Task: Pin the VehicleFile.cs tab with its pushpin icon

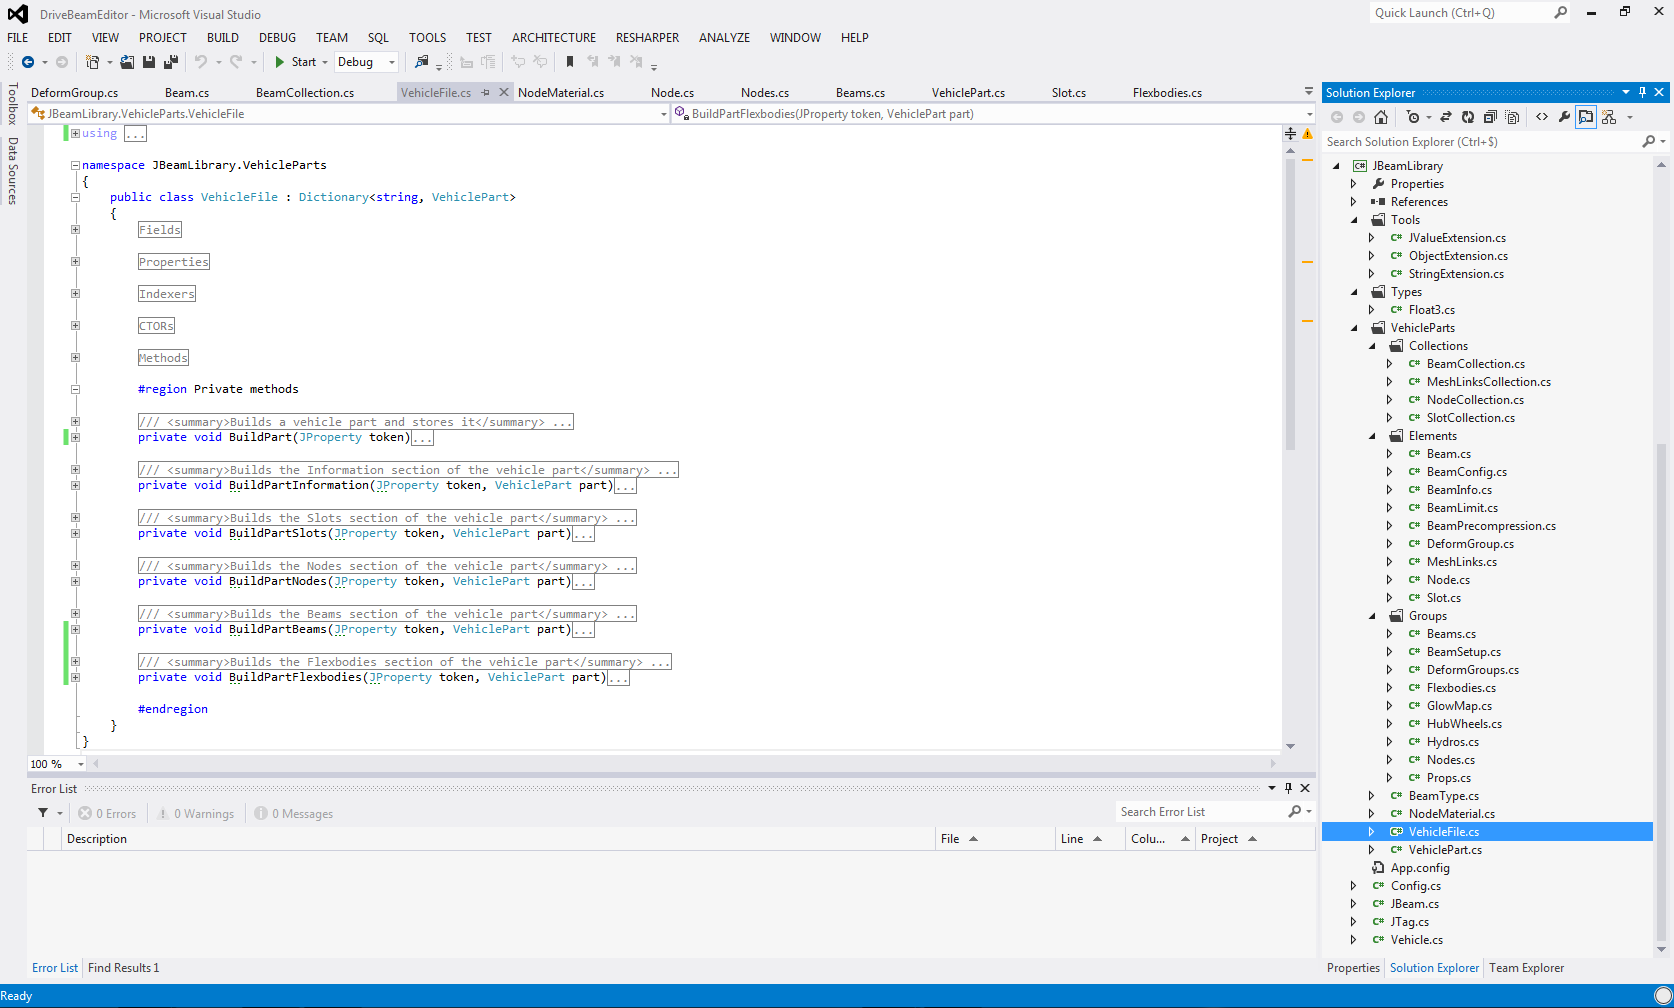Action: [486, 92]
